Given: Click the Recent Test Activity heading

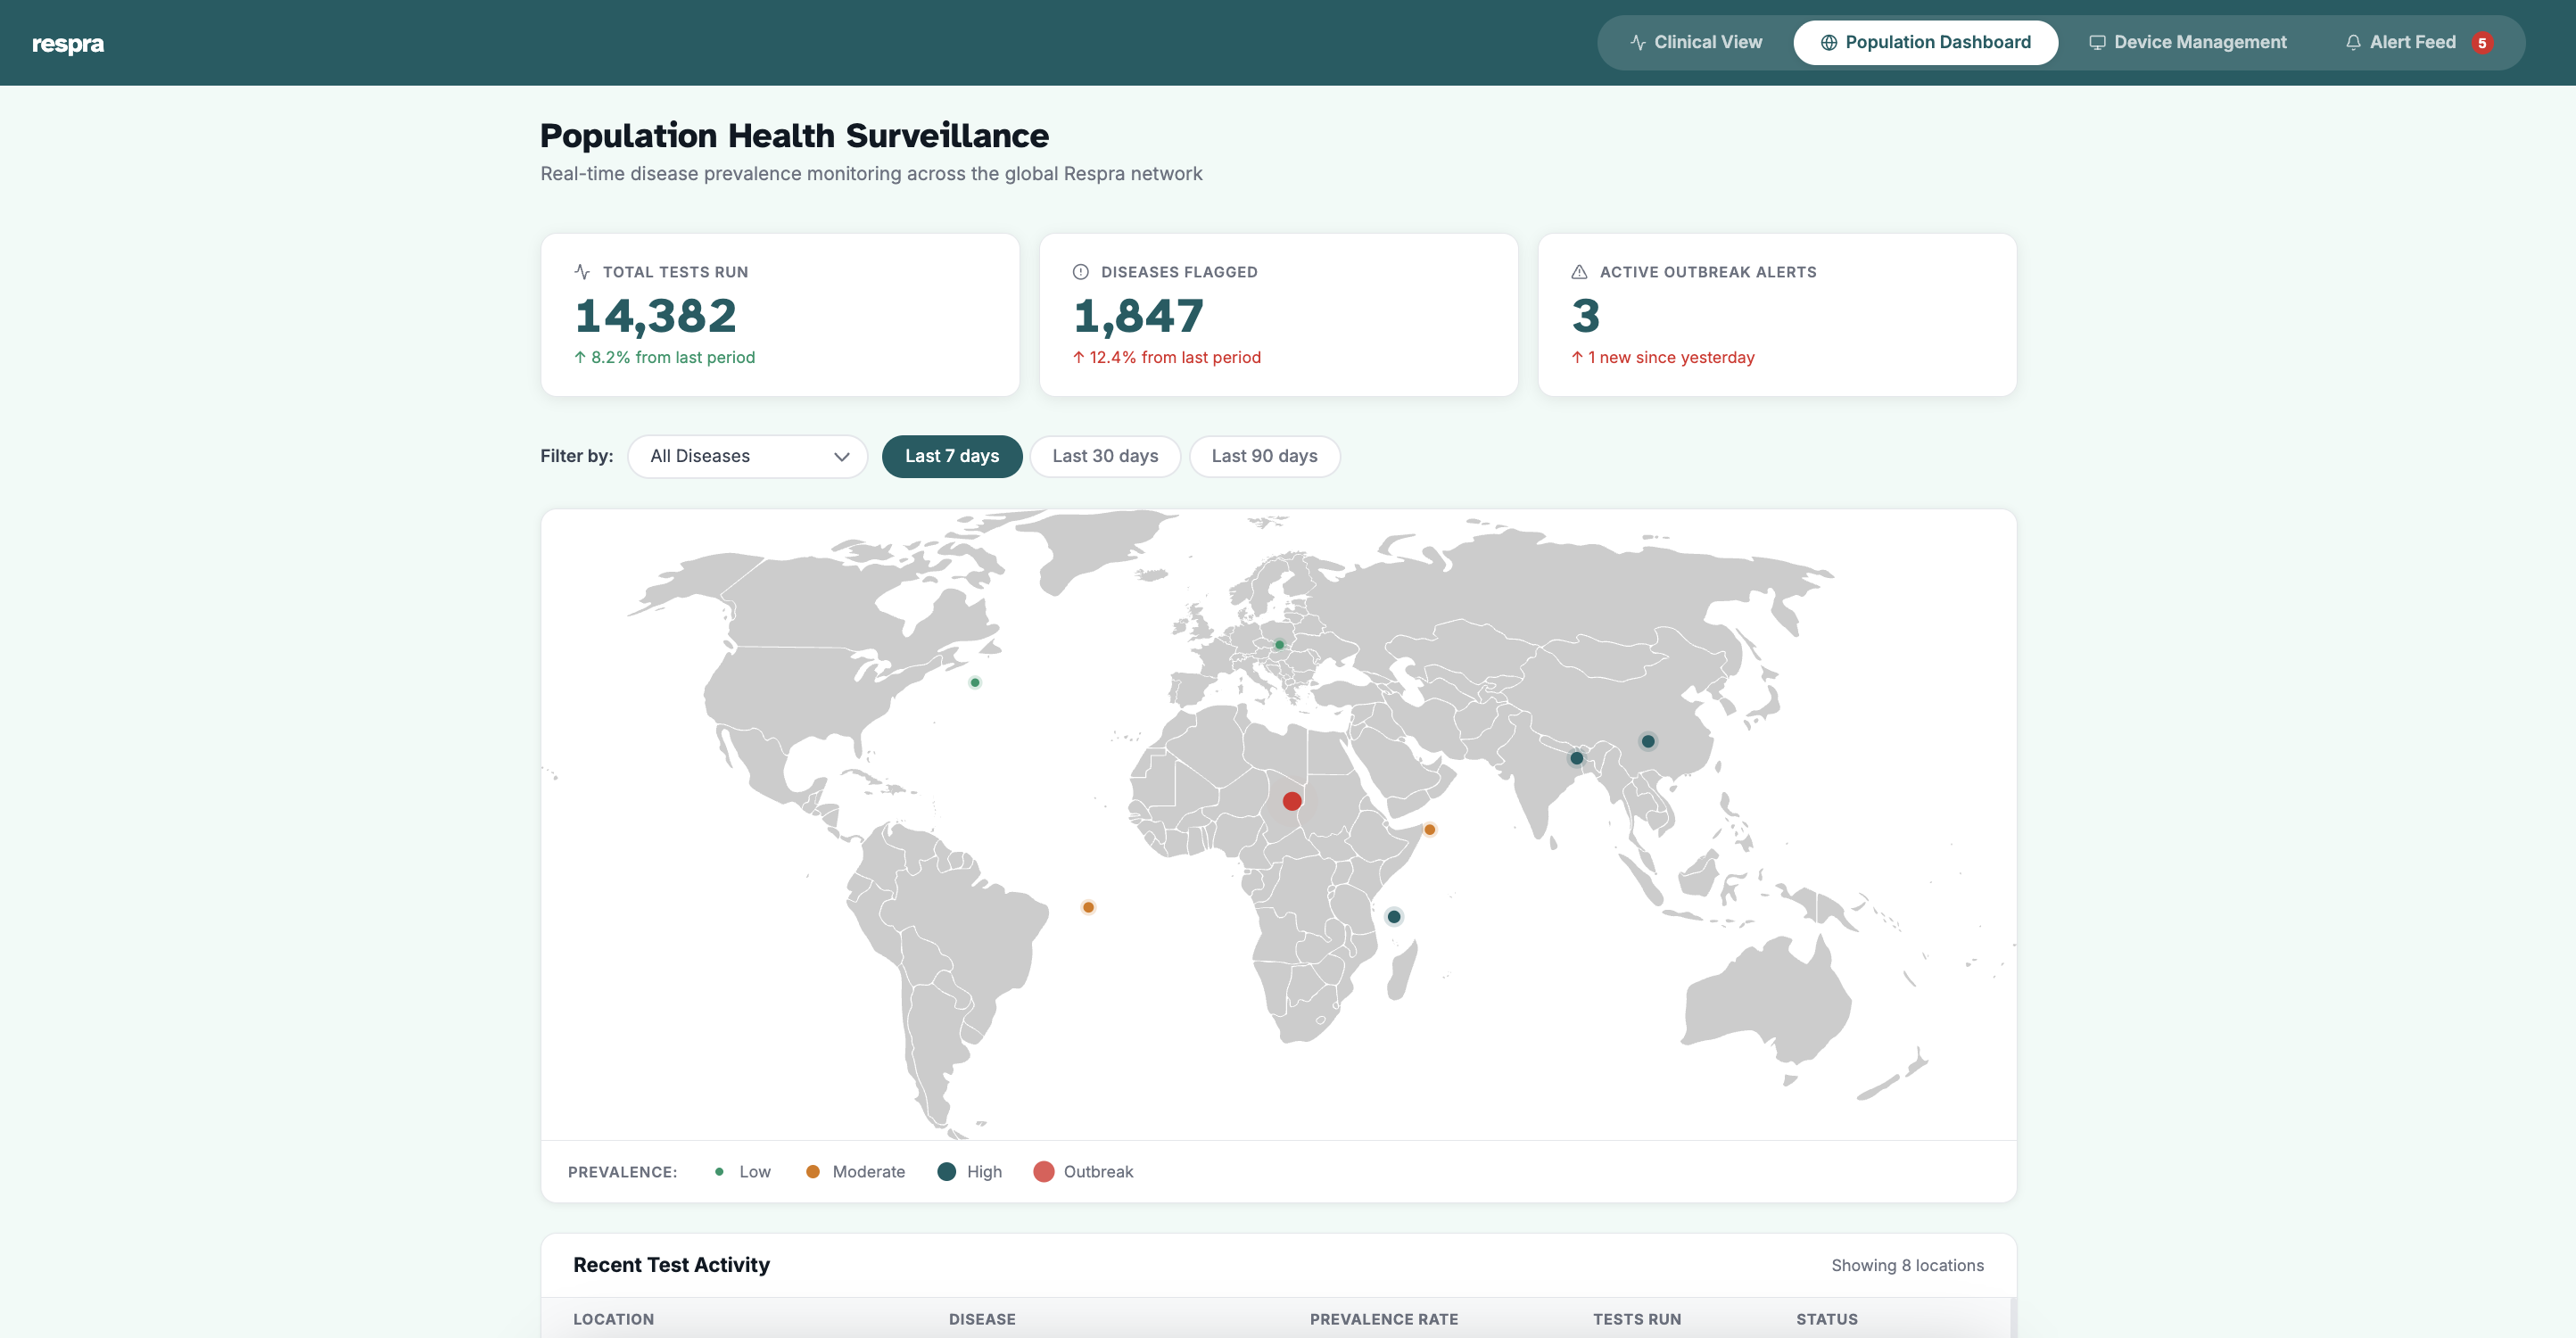Looking at the screenshot, I should [x=671, y=1265].
